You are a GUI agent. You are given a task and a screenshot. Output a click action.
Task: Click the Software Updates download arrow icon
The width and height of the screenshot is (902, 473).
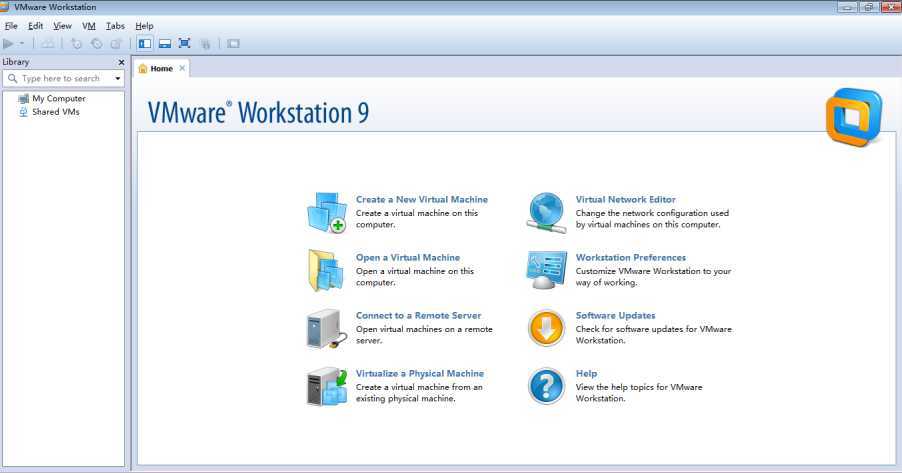pyautogui.click(x=546, y=328)
